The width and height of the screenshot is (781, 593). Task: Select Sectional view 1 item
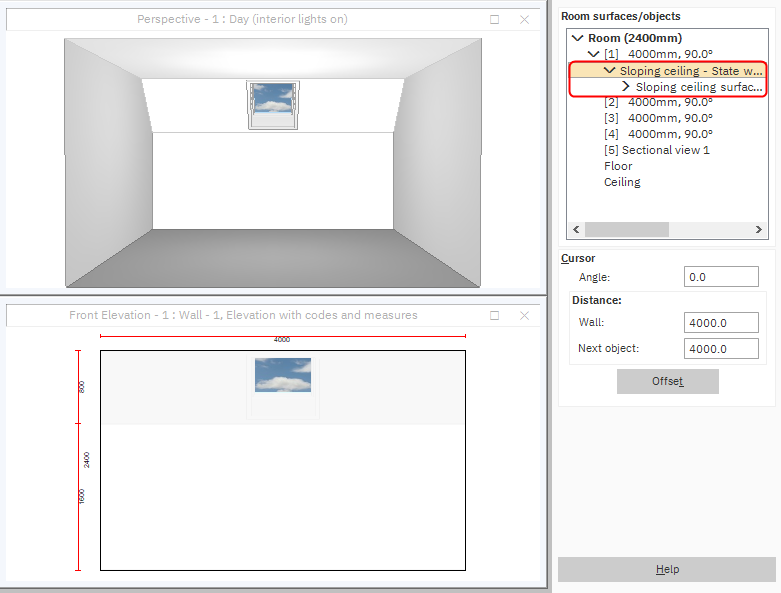coord(656,150)
